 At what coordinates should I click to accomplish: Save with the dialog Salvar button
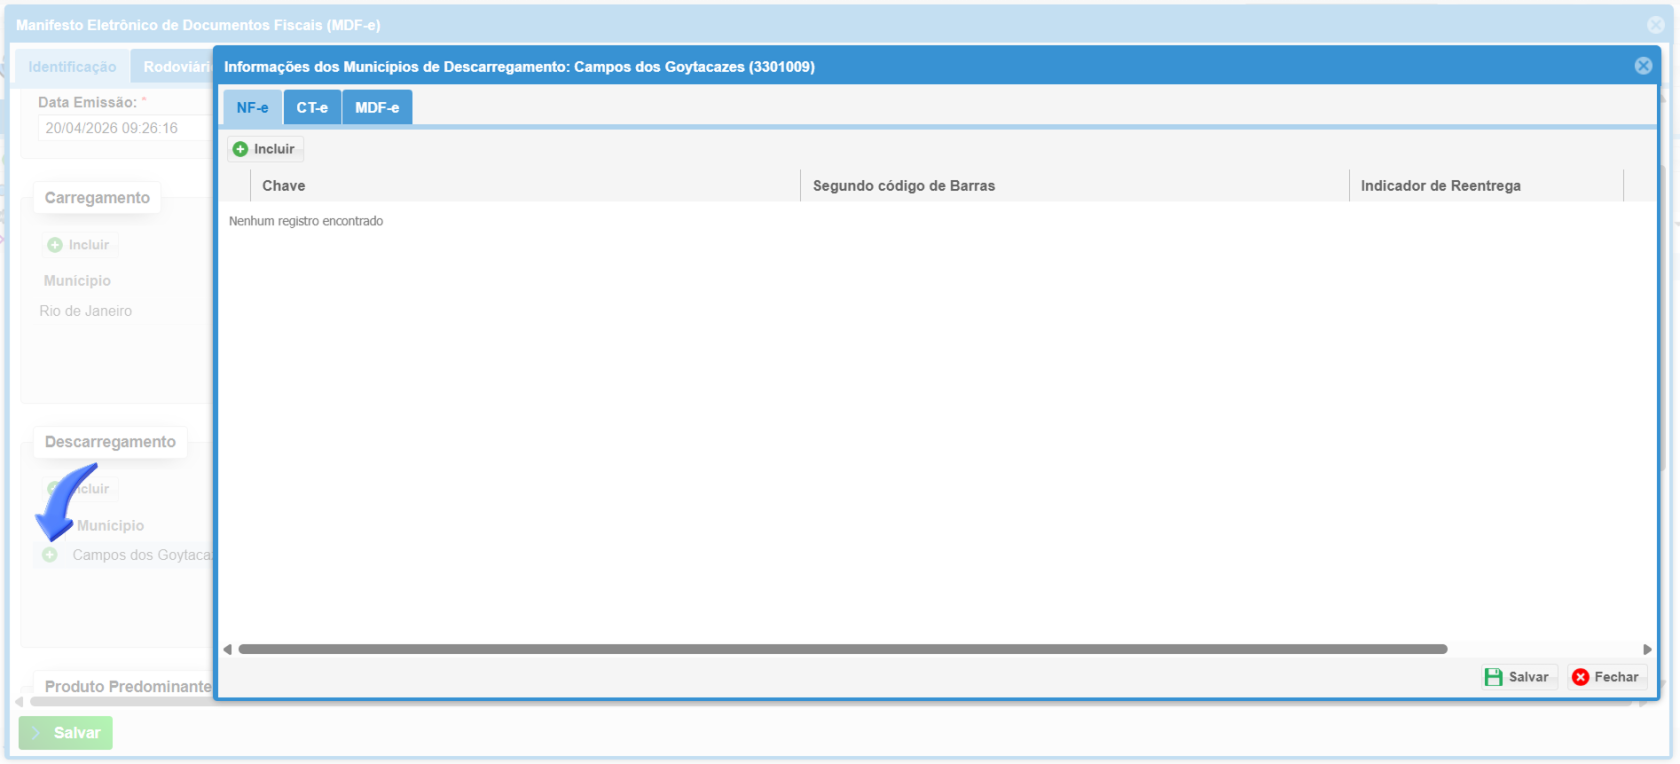pos(1519,677)
